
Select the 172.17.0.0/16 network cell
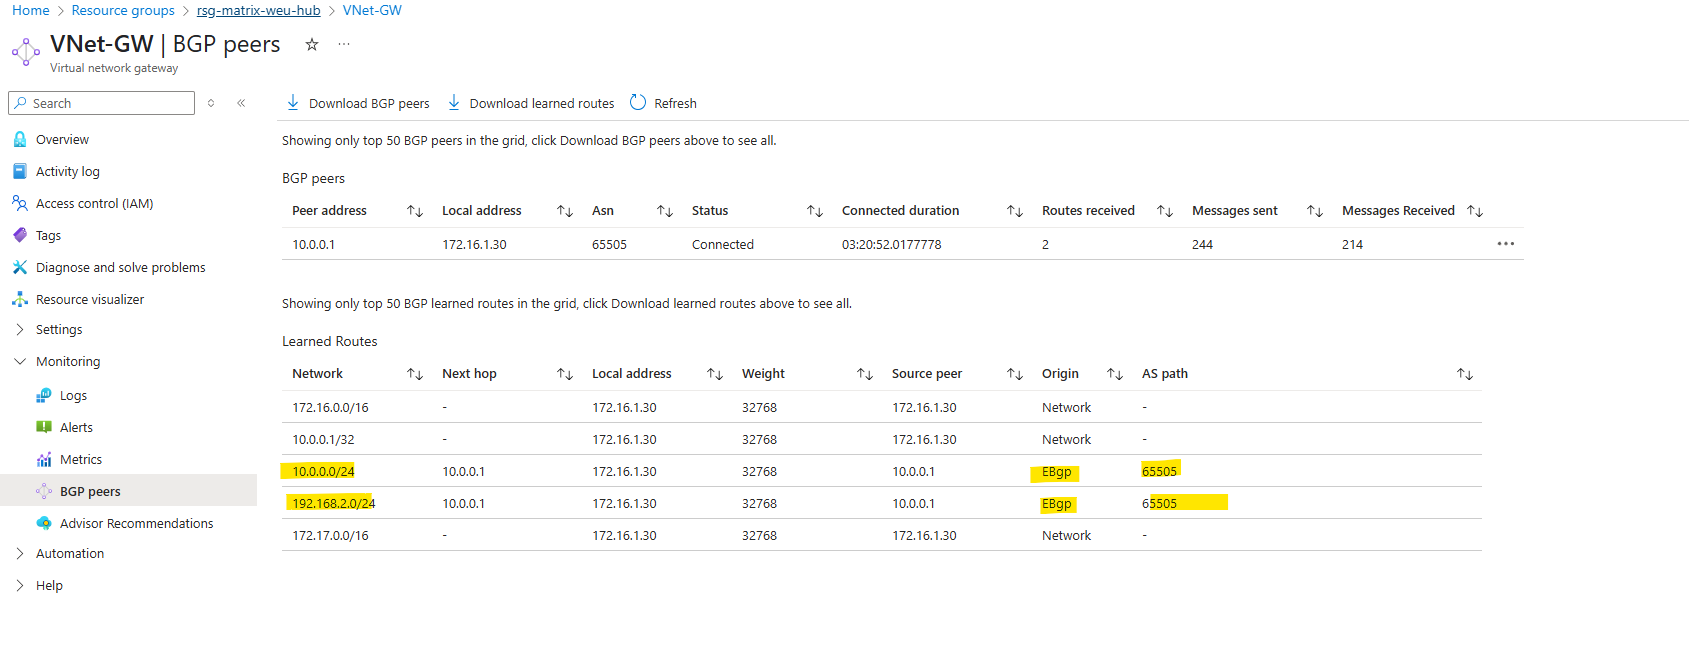[330, 535]
